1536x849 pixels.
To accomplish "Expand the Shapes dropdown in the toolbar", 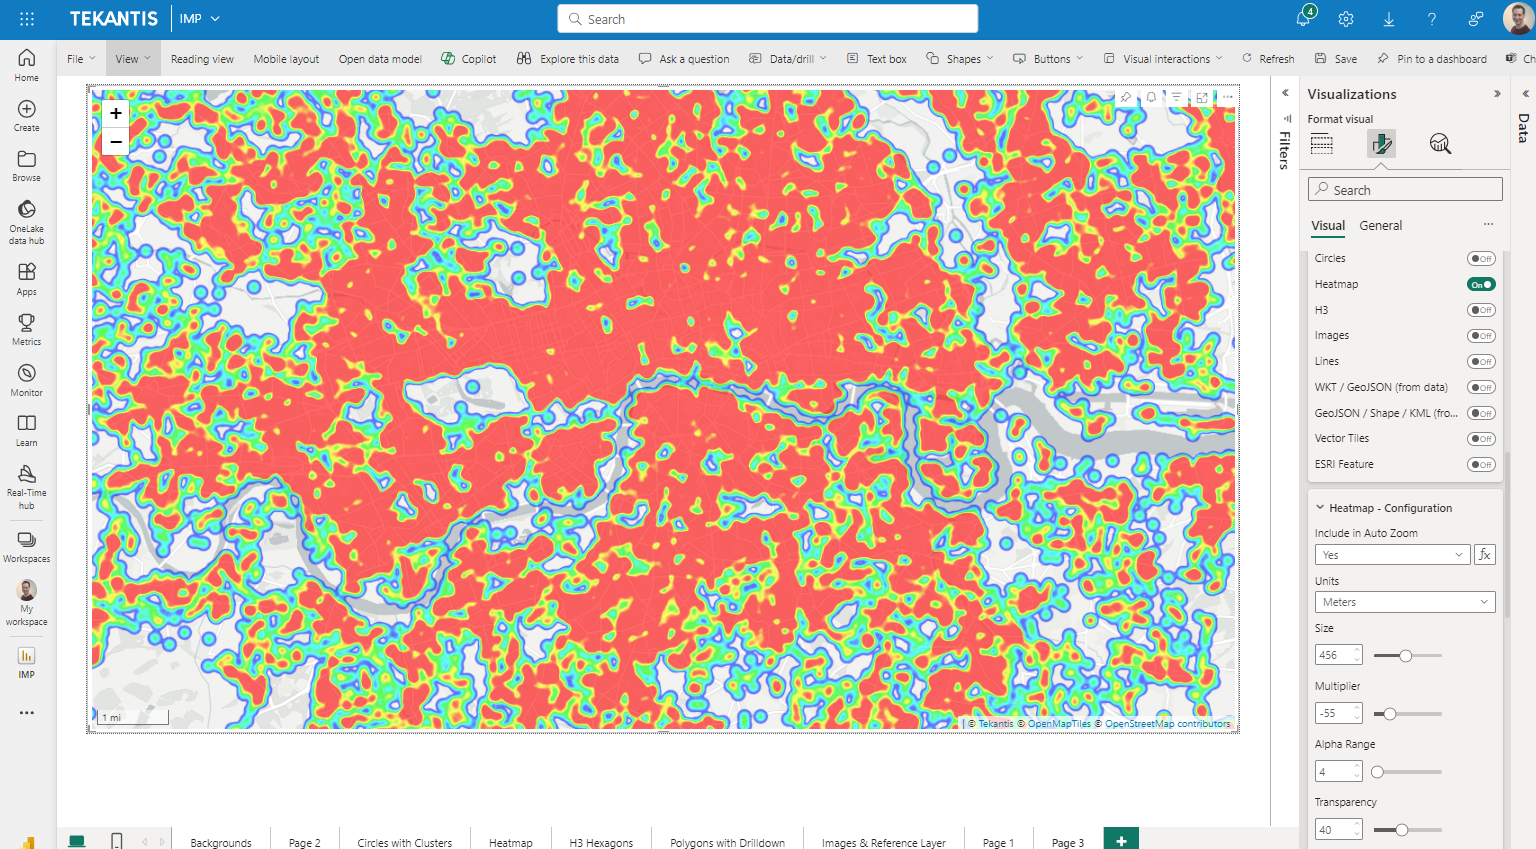I will [958, 58].
